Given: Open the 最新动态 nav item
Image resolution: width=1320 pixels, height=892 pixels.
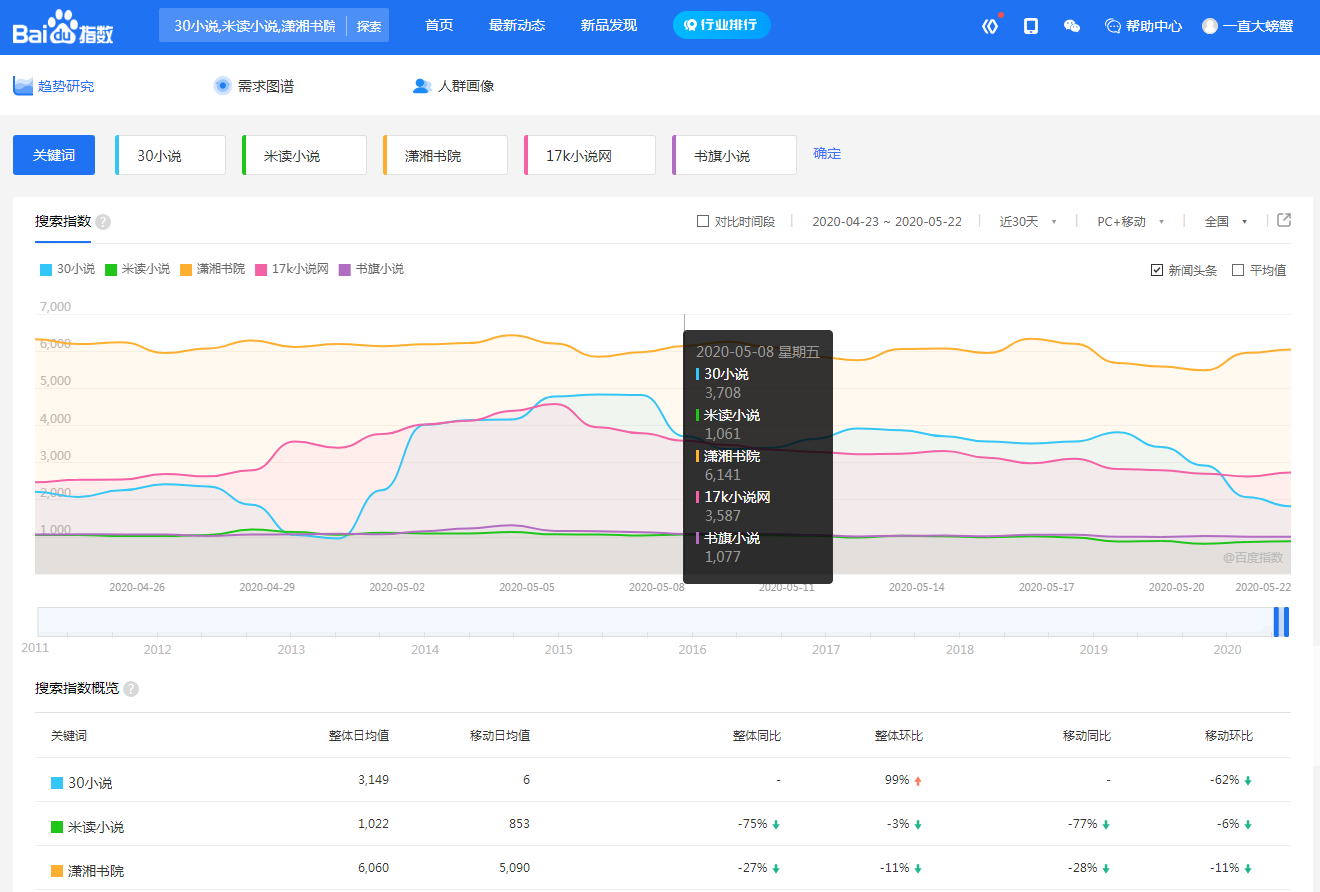Looking at the screenshot, I should pyautogui.click(x=517, y=25).
